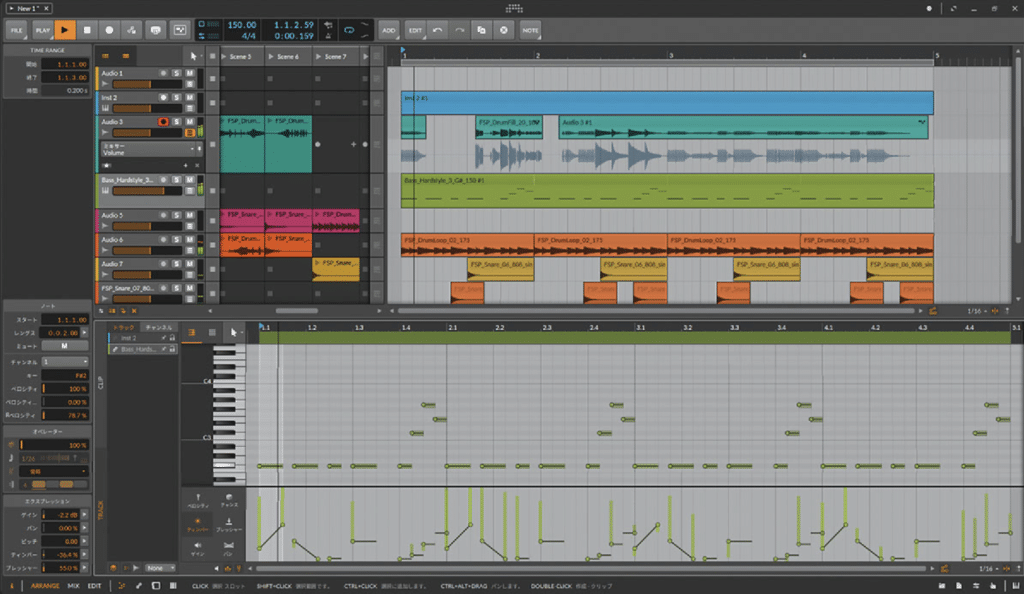Solo the Audio 1 track

pos(177,74)
